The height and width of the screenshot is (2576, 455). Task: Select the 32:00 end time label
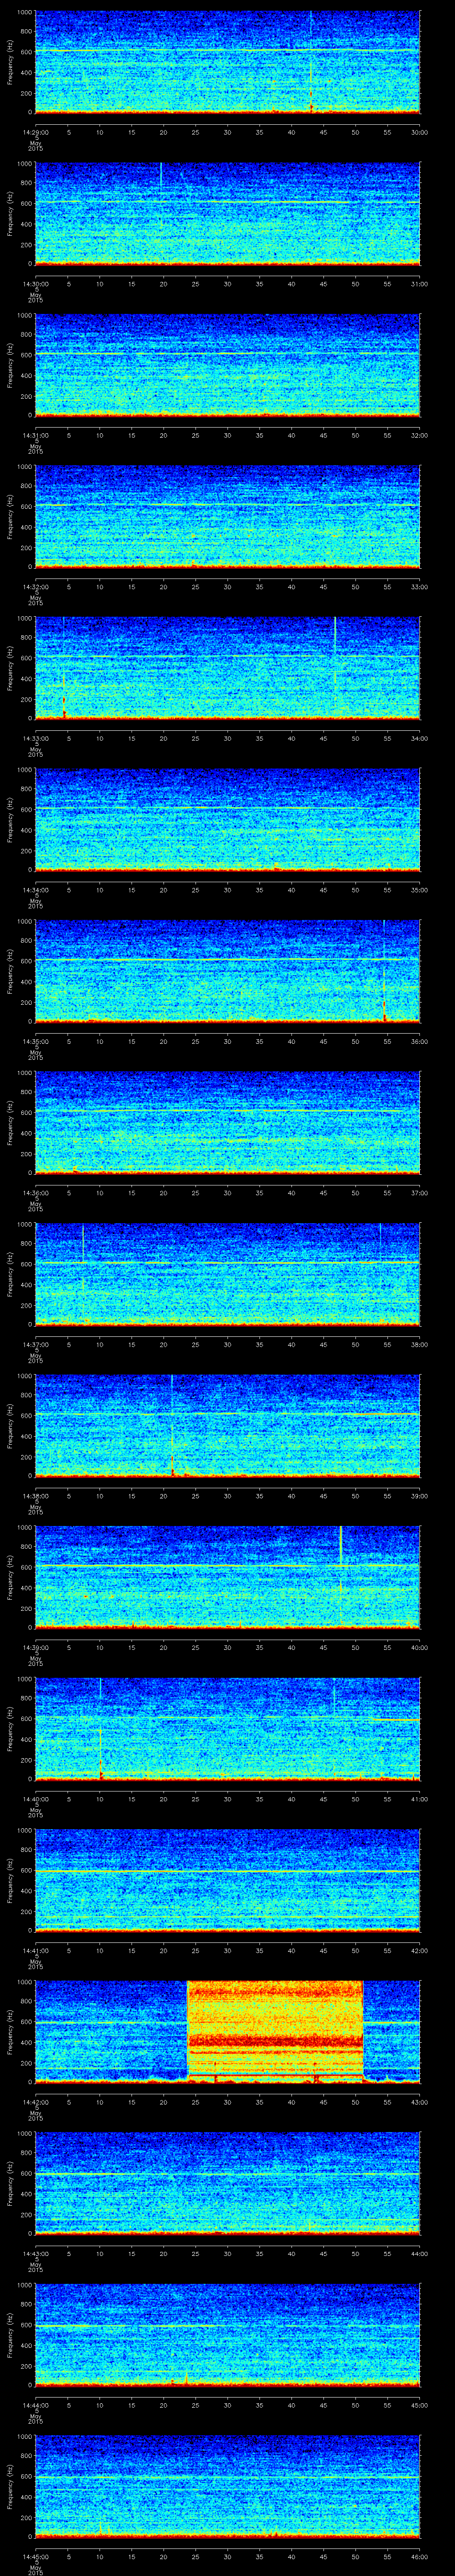click(x=419, y=435)
